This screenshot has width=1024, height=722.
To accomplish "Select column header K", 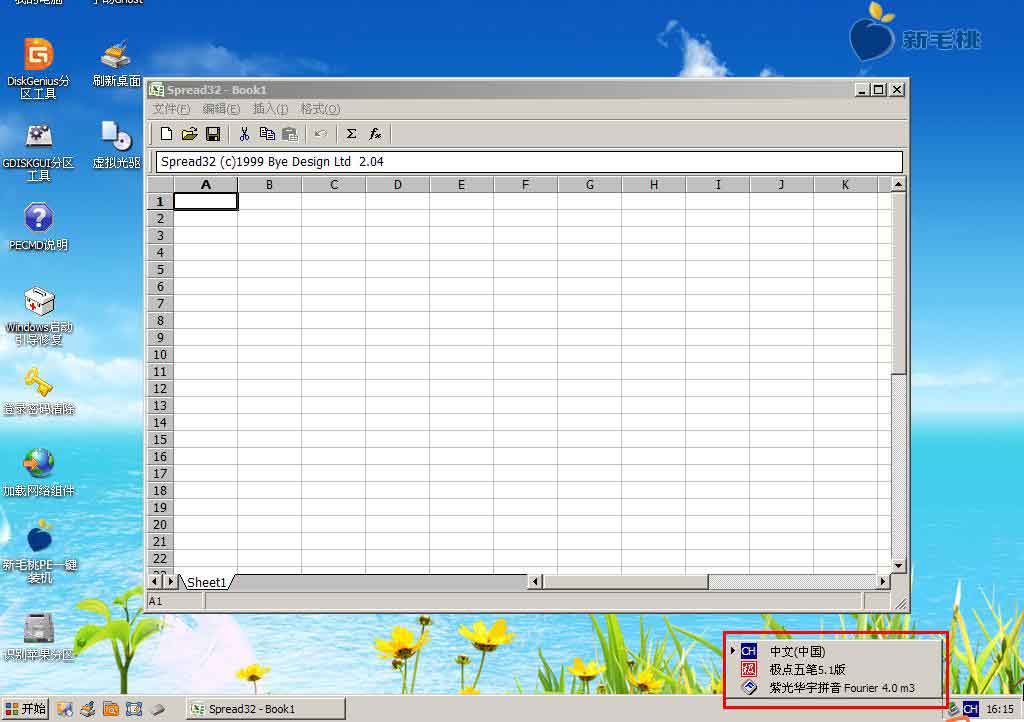I will pyautogui.click(x=845, y=185).
